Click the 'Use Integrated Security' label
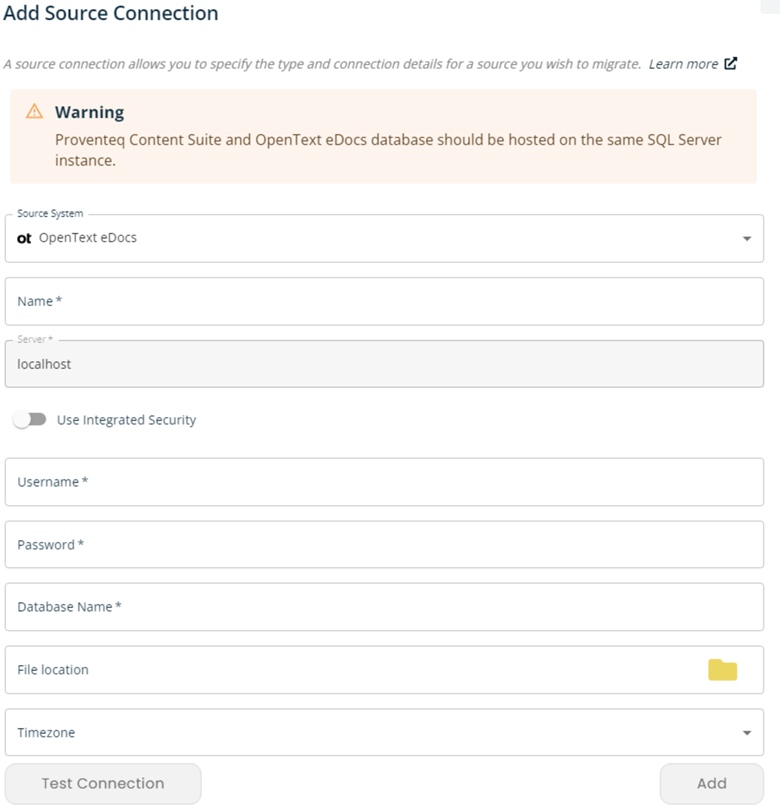This screenshot has width=780, height=810. tap(127, 420)
